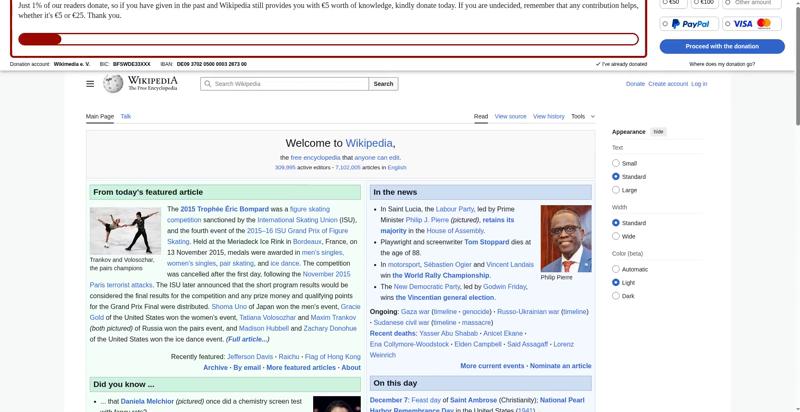Image resolution: width=800 pixels, height=412 pixels.
Task: Choose PayPal payment method logo
Action: click(x=691, y=24)
